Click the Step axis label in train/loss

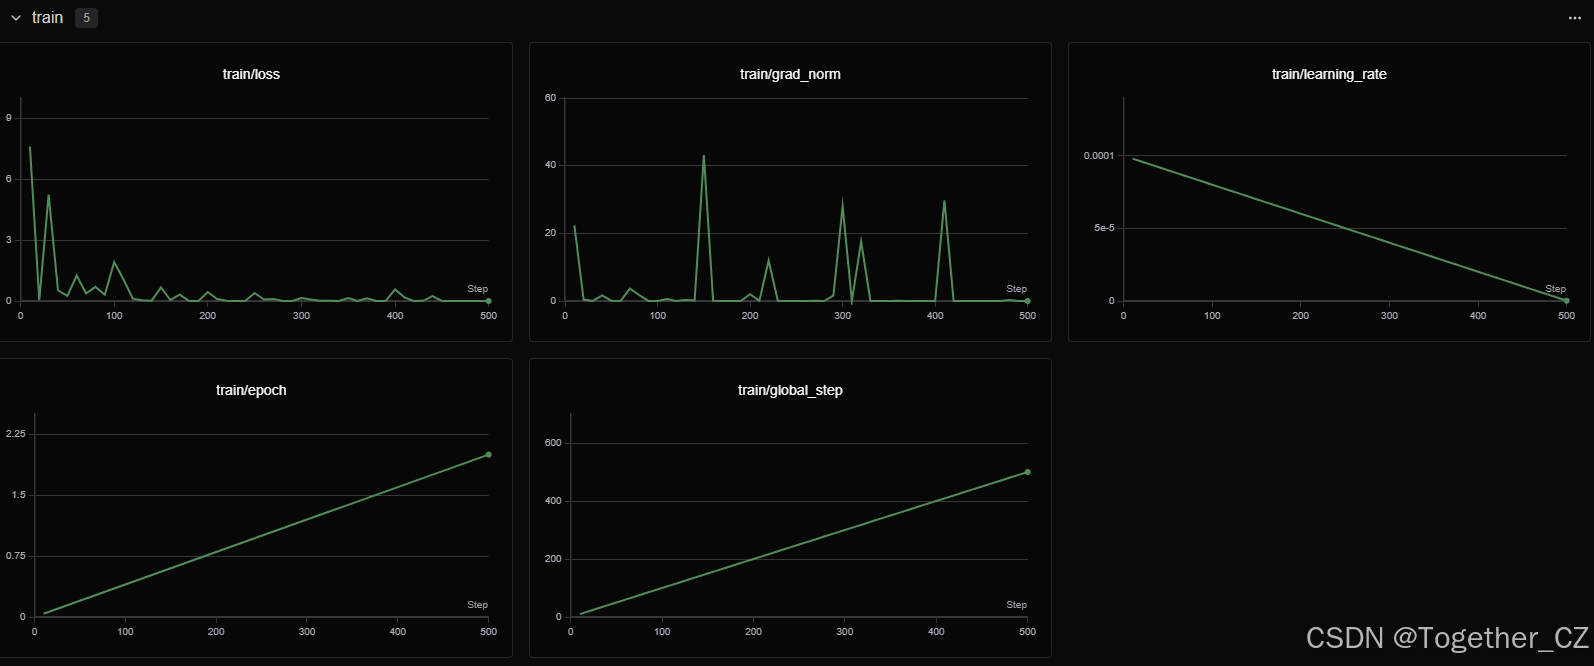(x=477, y=289)
